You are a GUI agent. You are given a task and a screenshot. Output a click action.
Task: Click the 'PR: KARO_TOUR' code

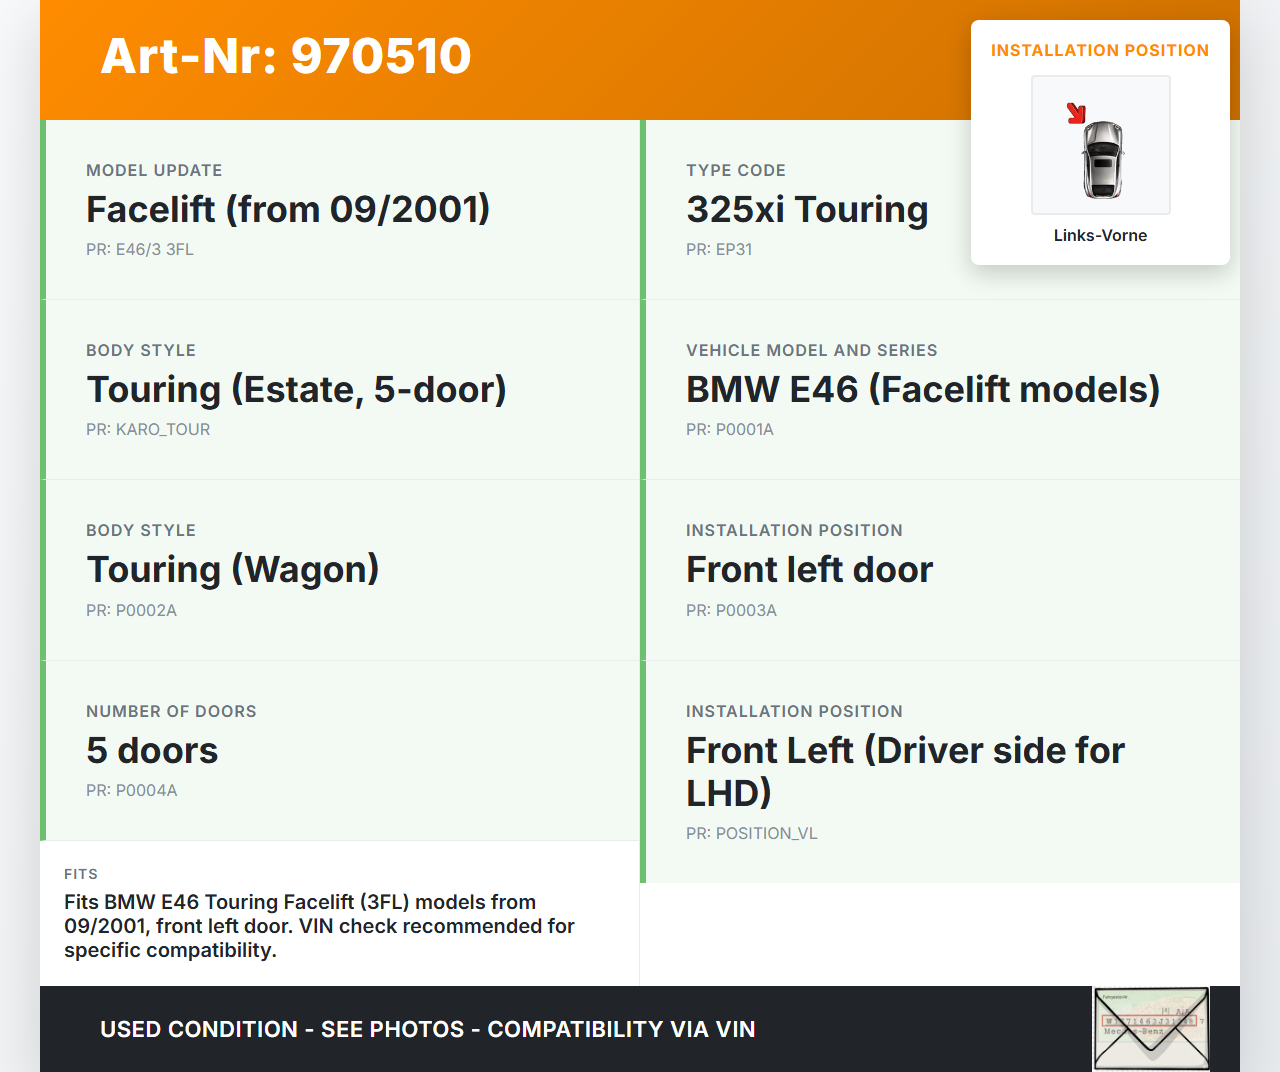coord(148,429)
